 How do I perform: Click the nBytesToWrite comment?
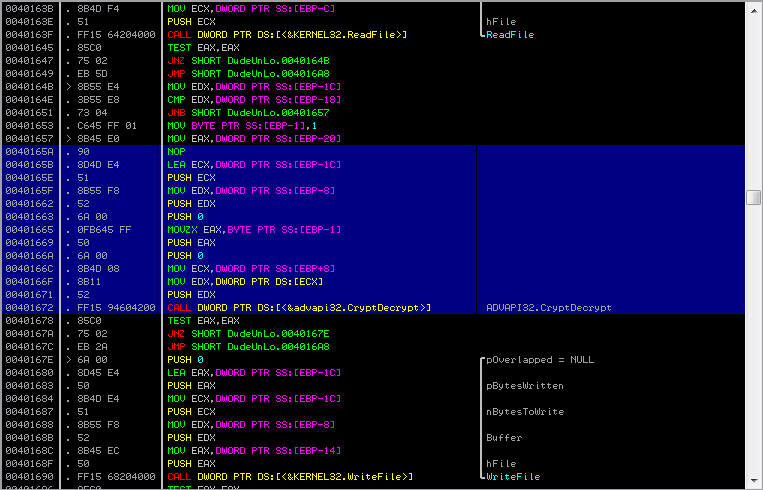point(525,412)
